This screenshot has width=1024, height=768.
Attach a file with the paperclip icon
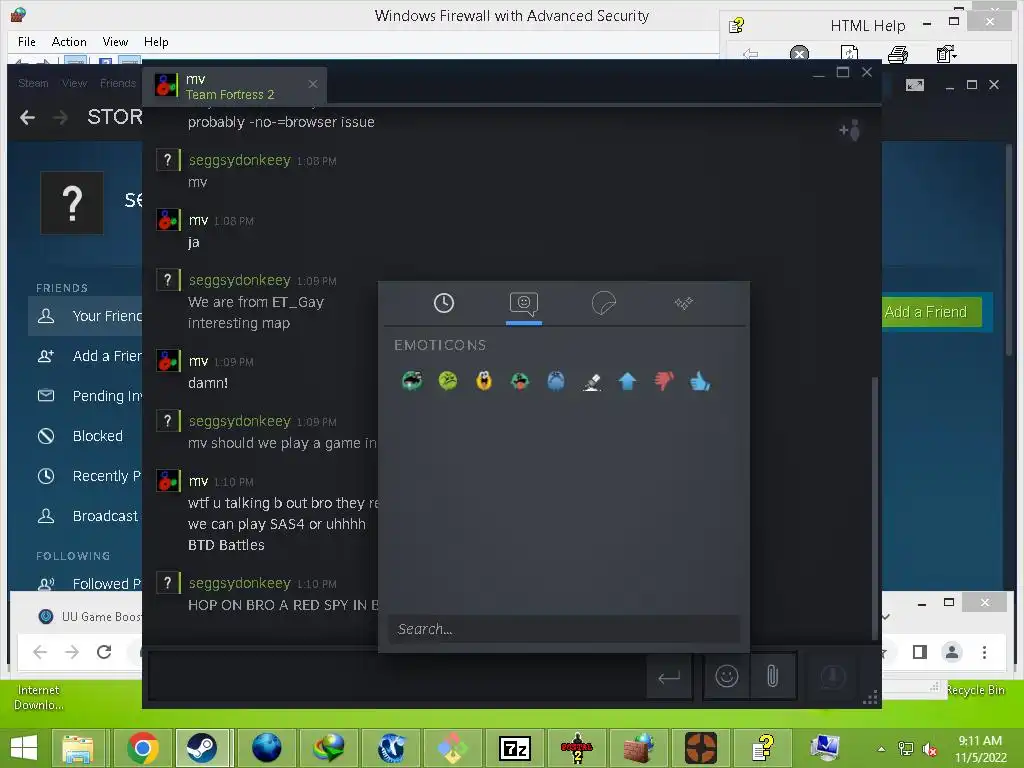click(772, 676)
